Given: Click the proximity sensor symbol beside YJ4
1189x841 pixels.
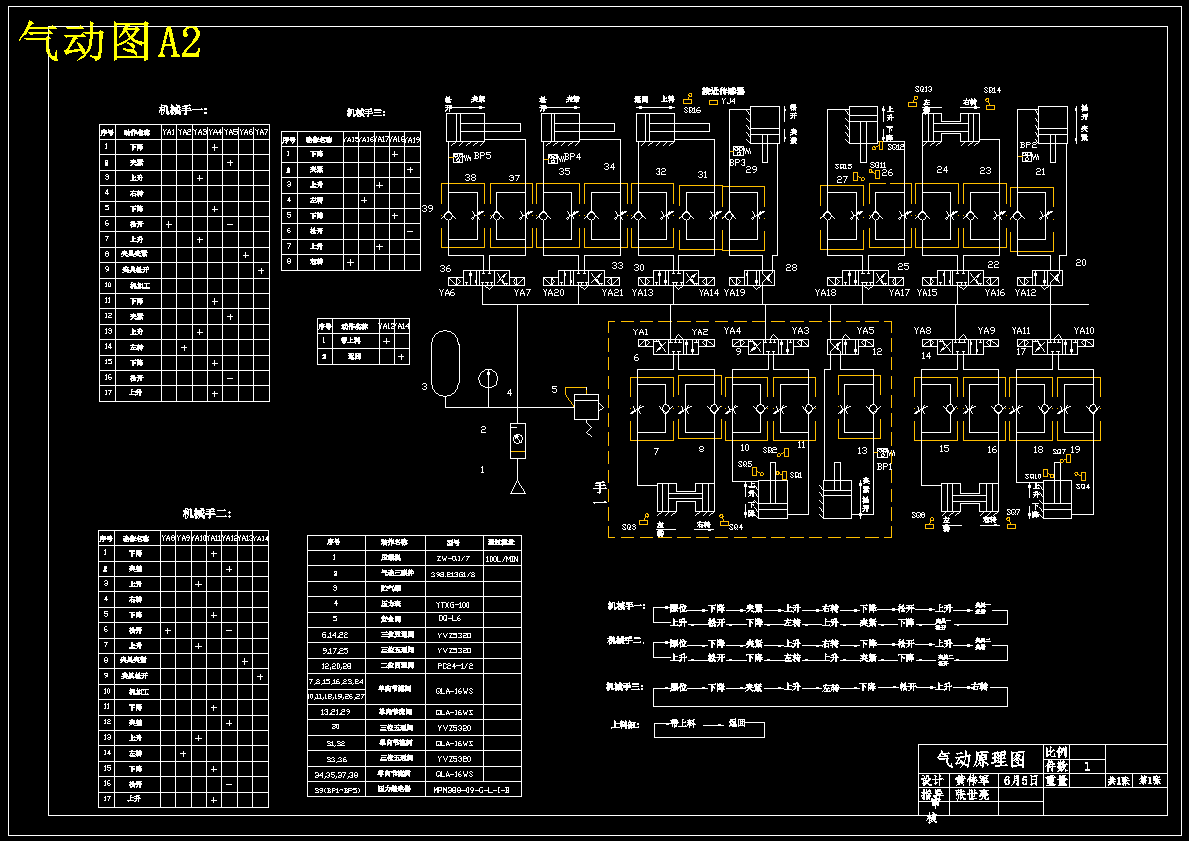Looking at the screenshot, I should point(712,101).
